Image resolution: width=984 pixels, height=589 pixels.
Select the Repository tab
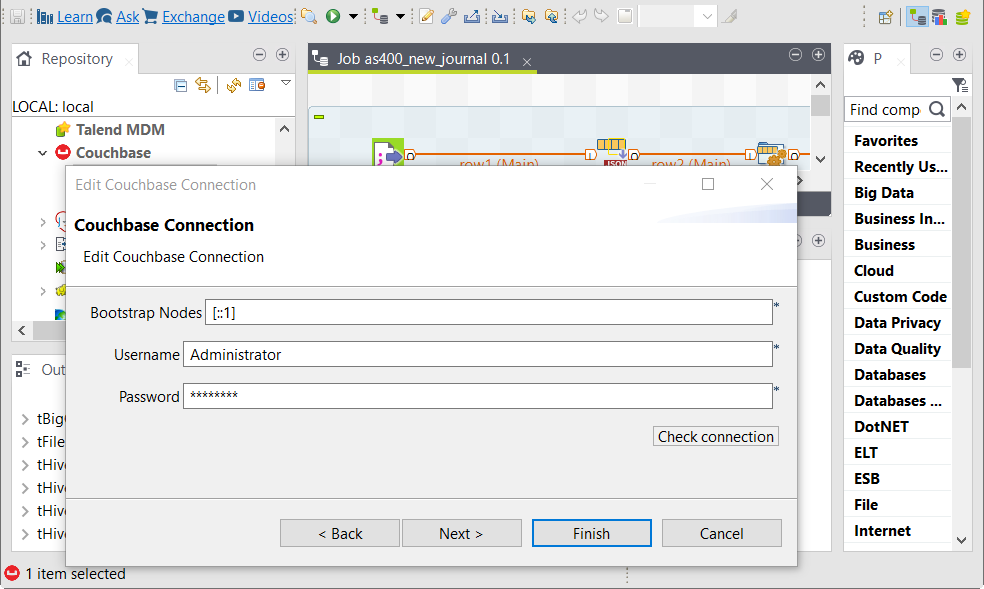tap(75, 58)
